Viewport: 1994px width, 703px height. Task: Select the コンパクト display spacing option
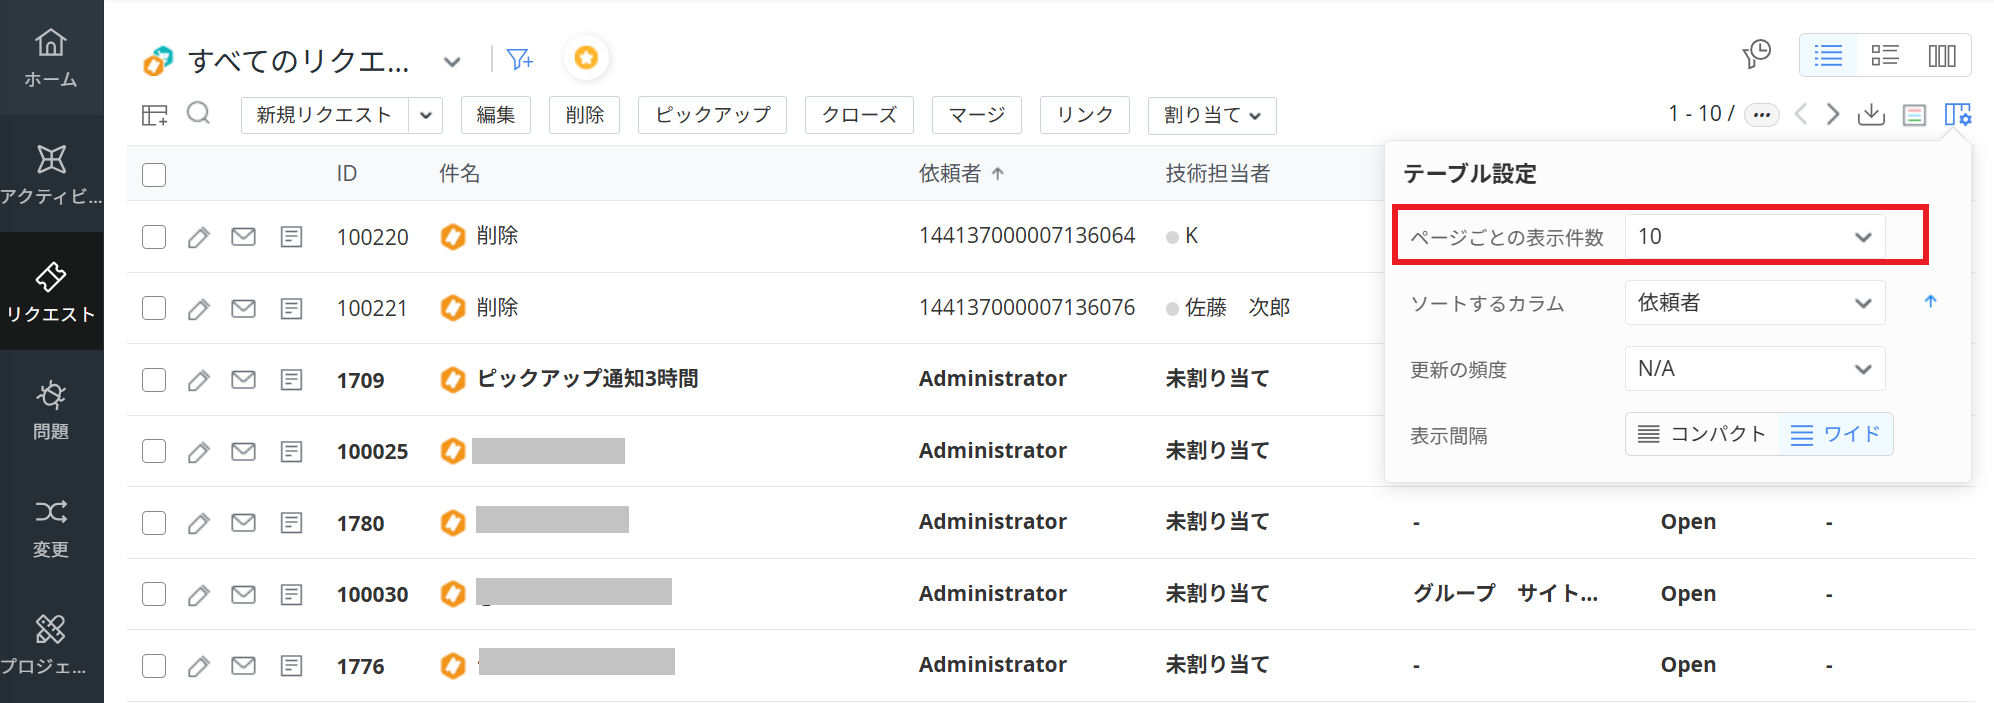[x=1702, y=434]
